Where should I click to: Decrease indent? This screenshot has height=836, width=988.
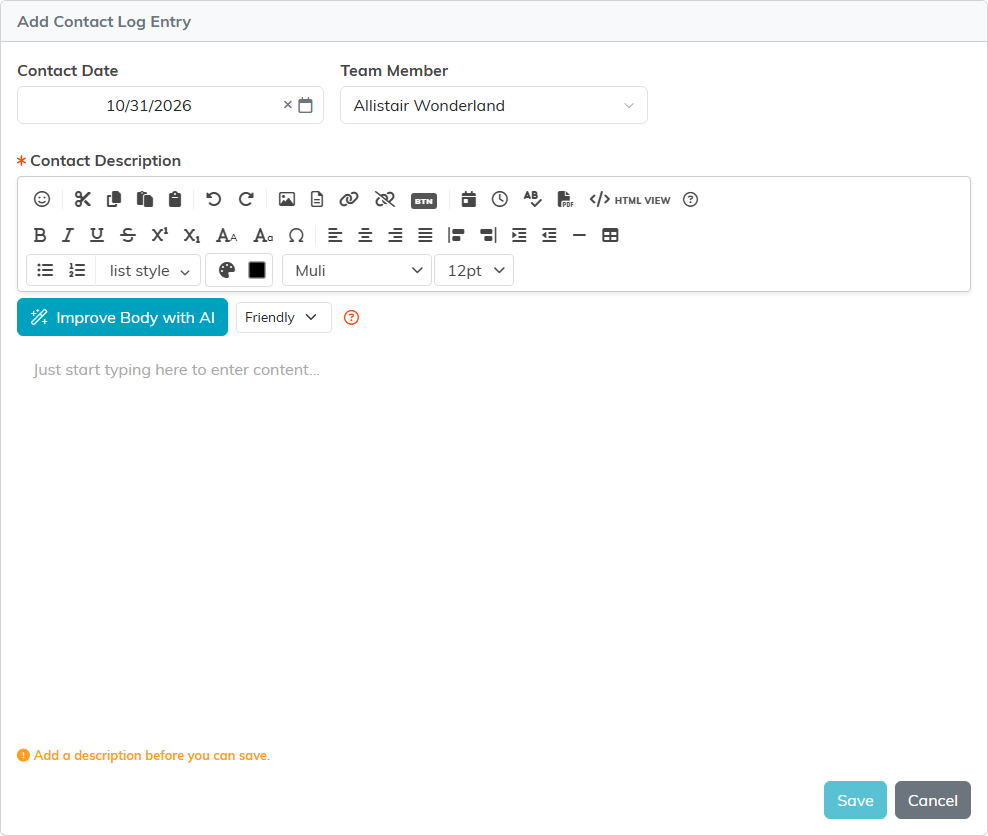[x=549, y=235]
